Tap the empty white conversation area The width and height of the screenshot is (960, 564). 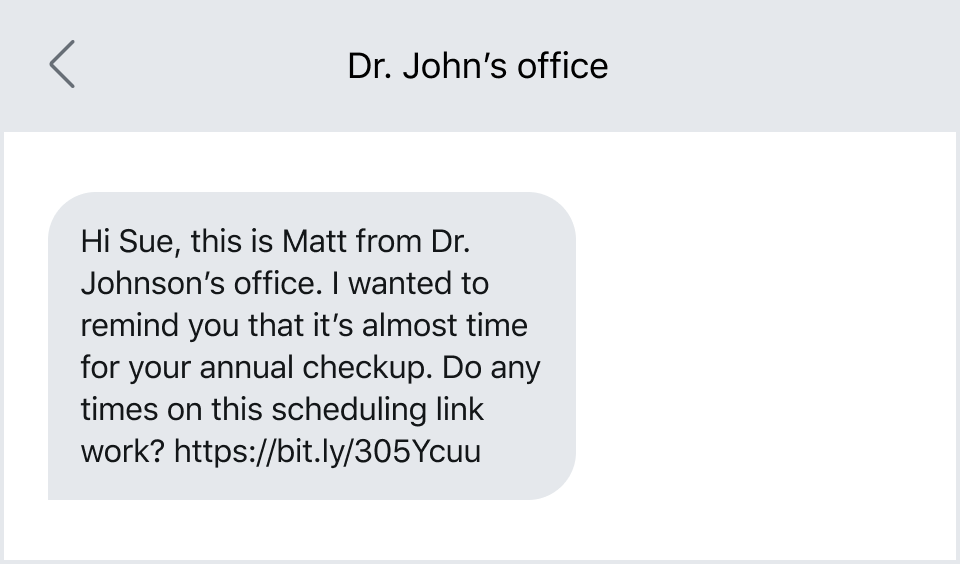[x=765, y=343]
